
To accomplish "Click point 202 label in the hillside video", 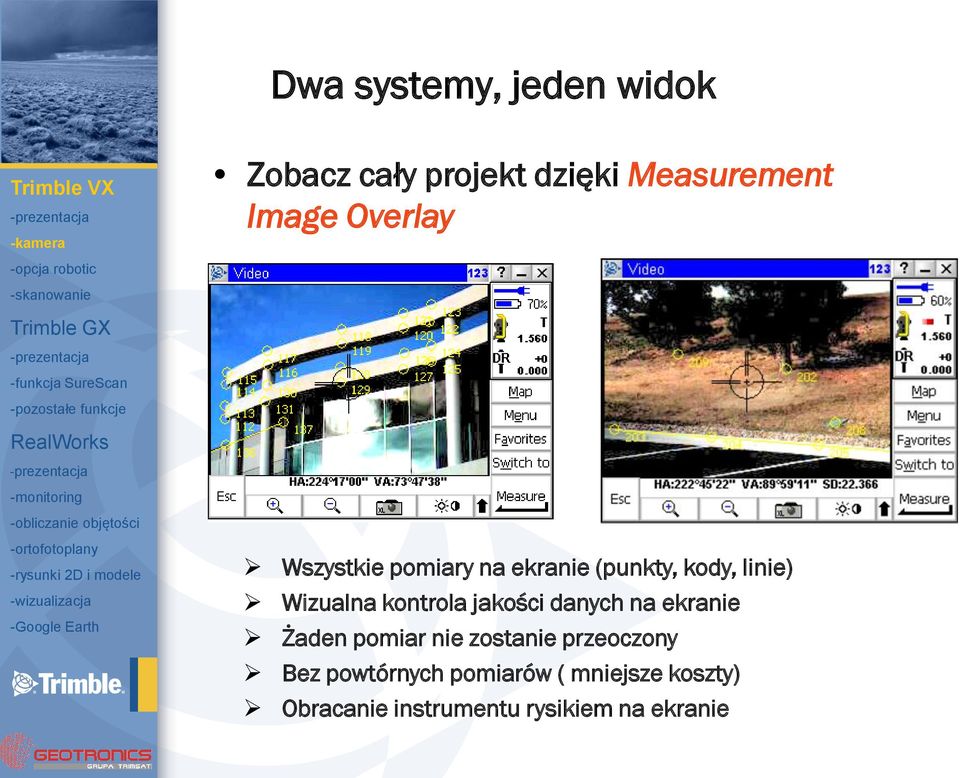I will point(806,377).
